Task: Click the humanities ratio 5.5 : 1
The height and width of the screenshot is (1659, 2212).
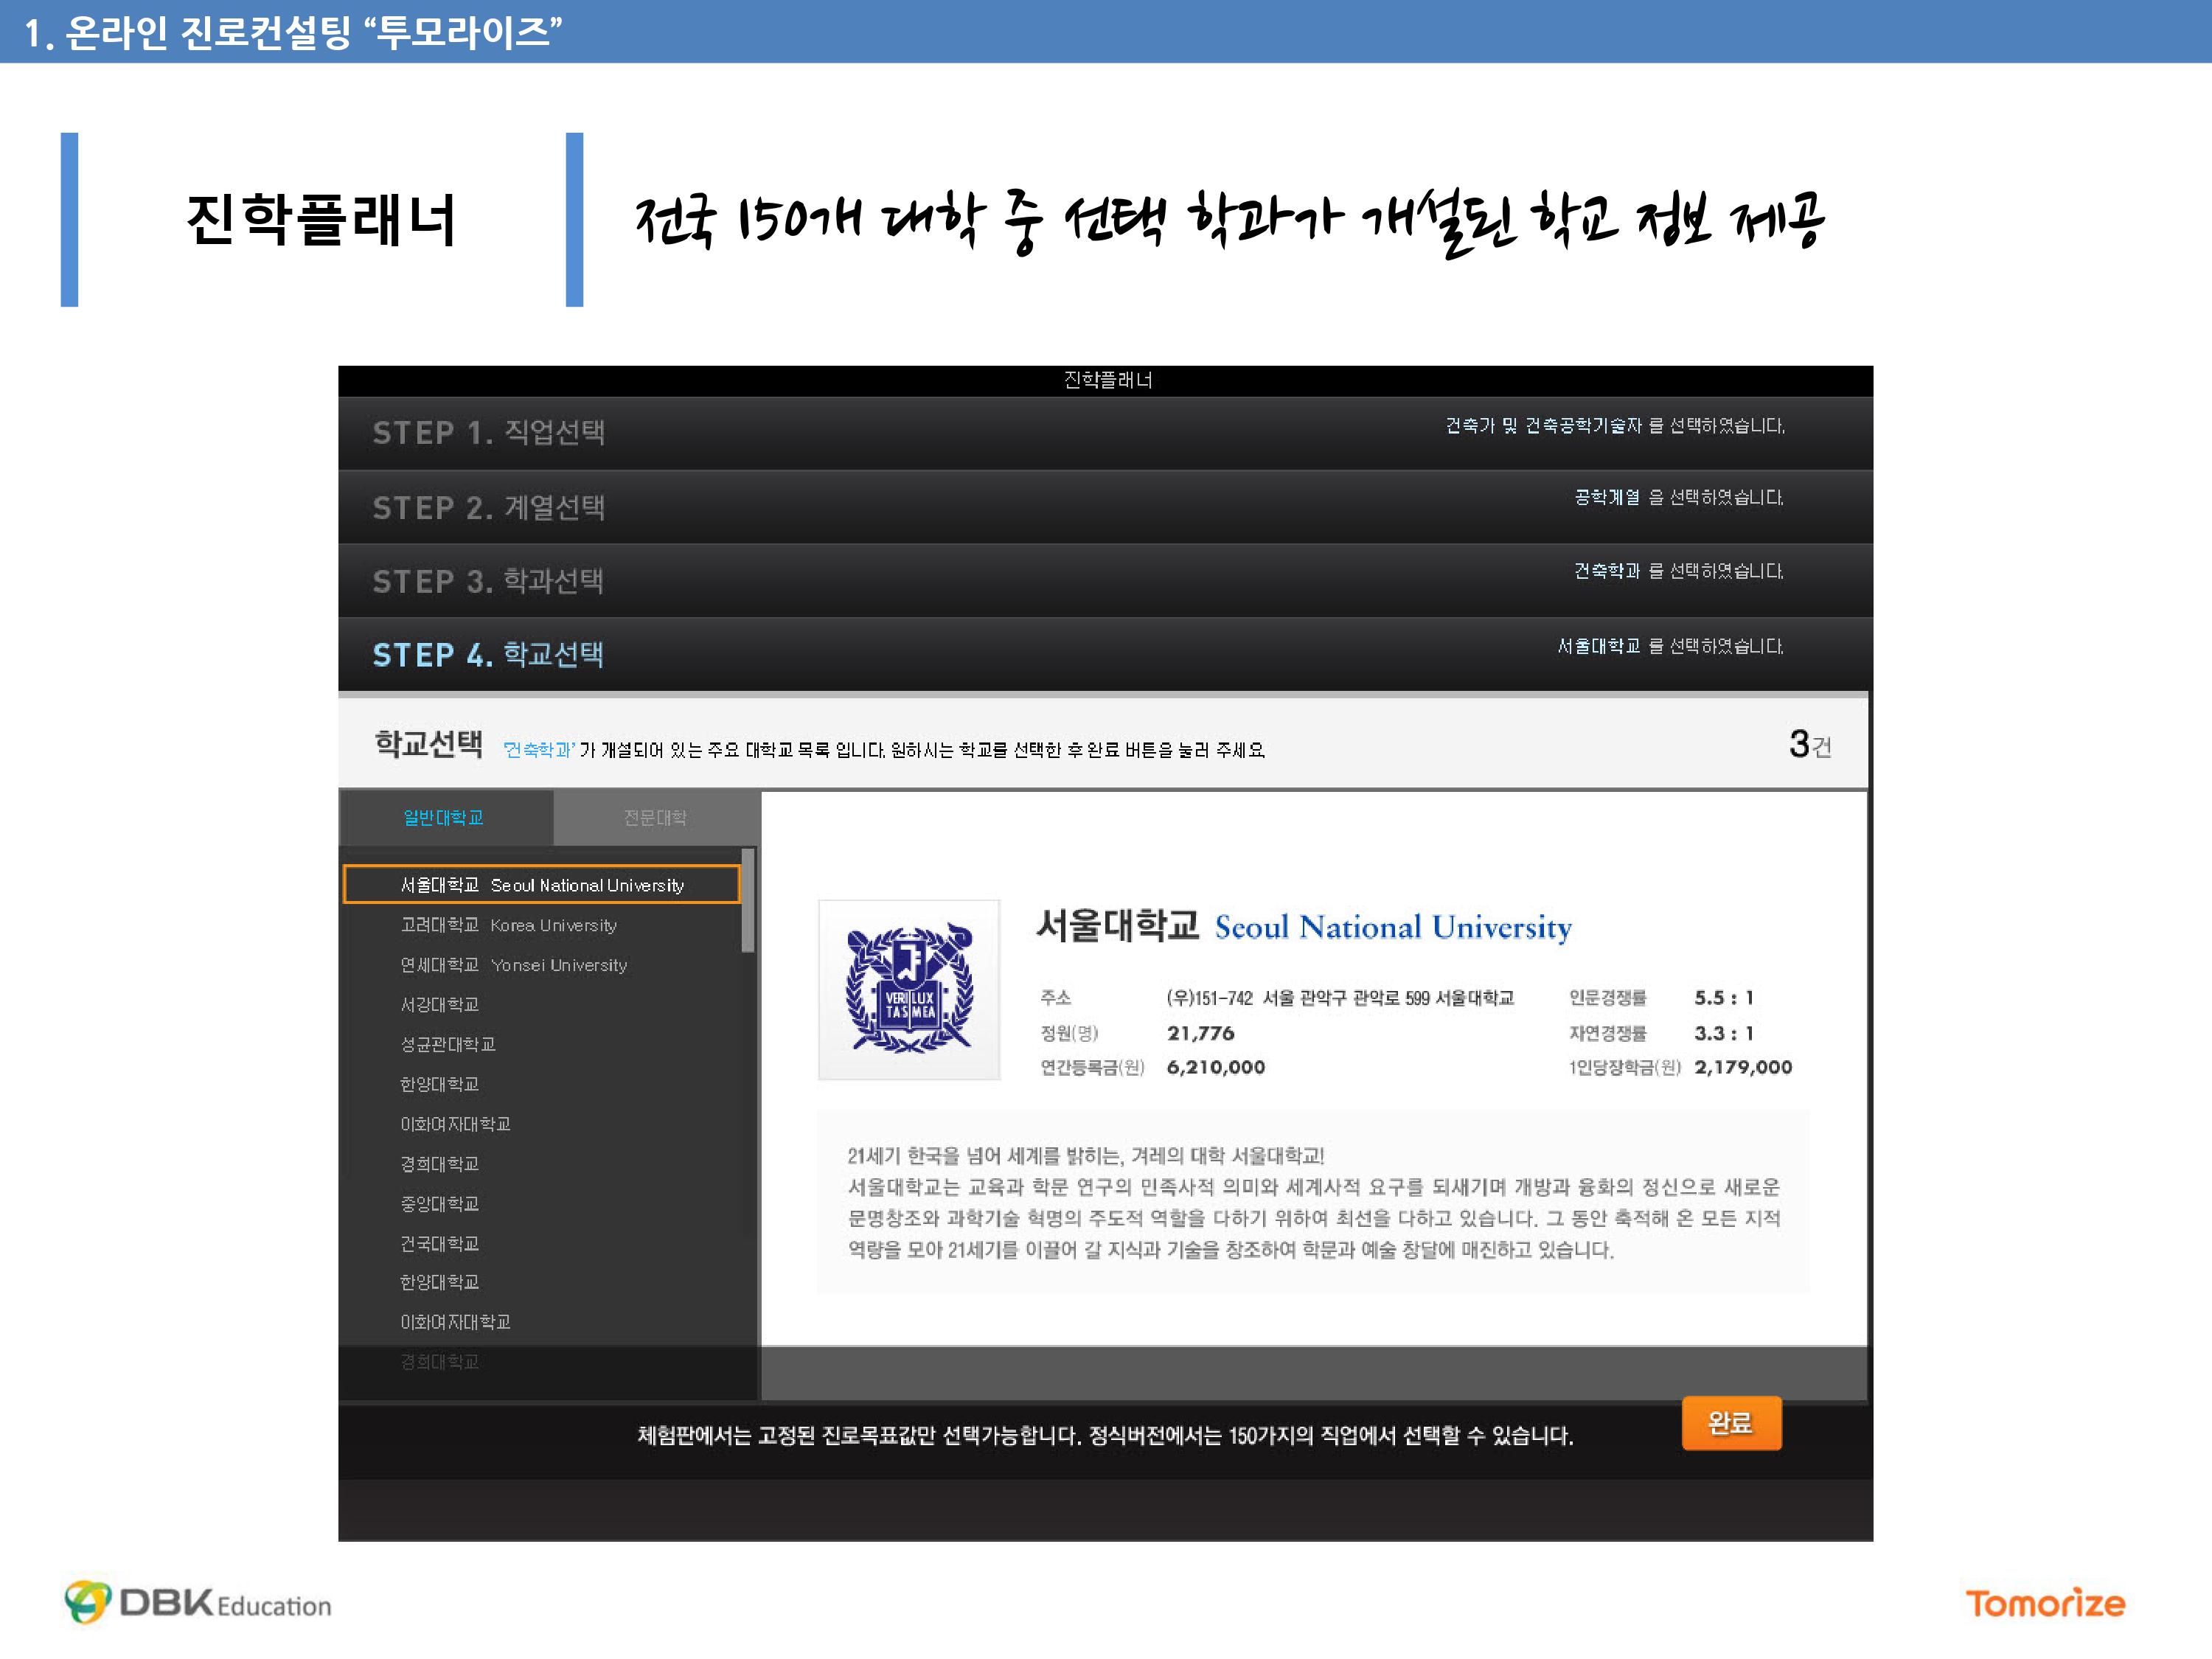Action: pyautogui.click(x=1724, y=997)
